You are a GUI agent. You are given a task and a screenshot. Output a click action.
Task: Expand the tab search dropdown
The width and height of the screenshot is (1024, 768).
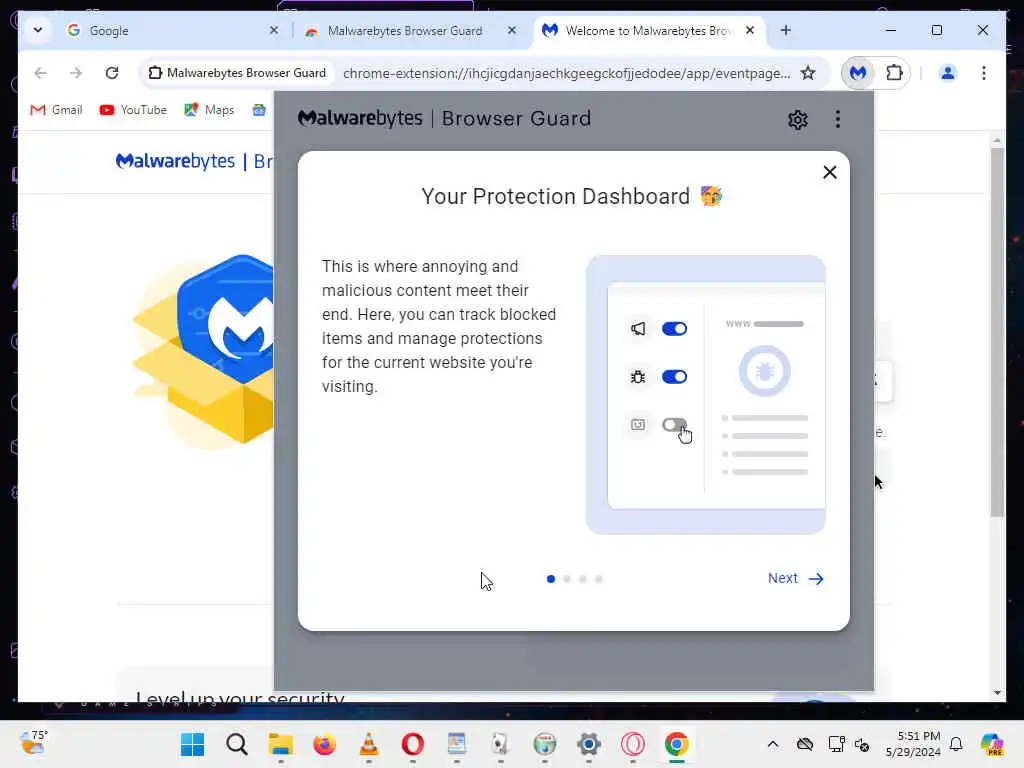(x=38, y=30)
